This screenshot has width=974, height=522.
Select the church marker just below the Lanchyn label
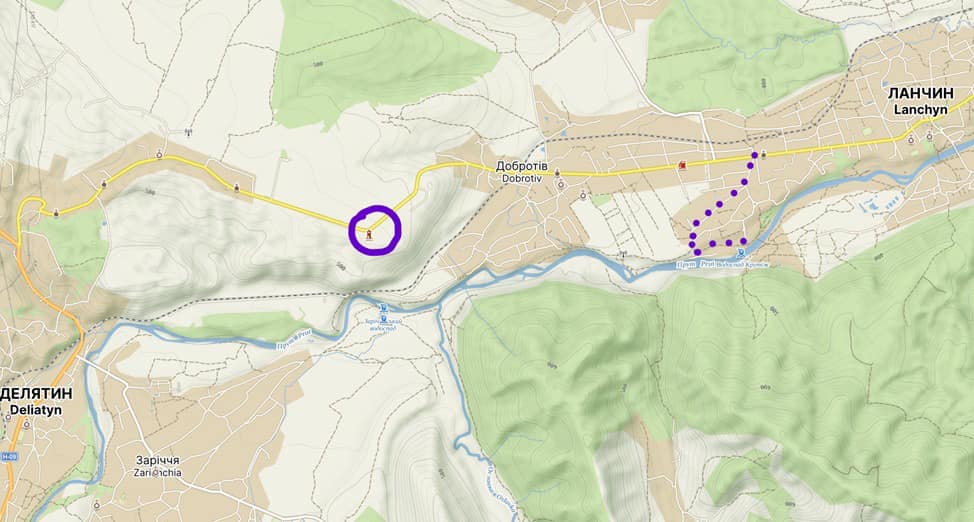930,136
